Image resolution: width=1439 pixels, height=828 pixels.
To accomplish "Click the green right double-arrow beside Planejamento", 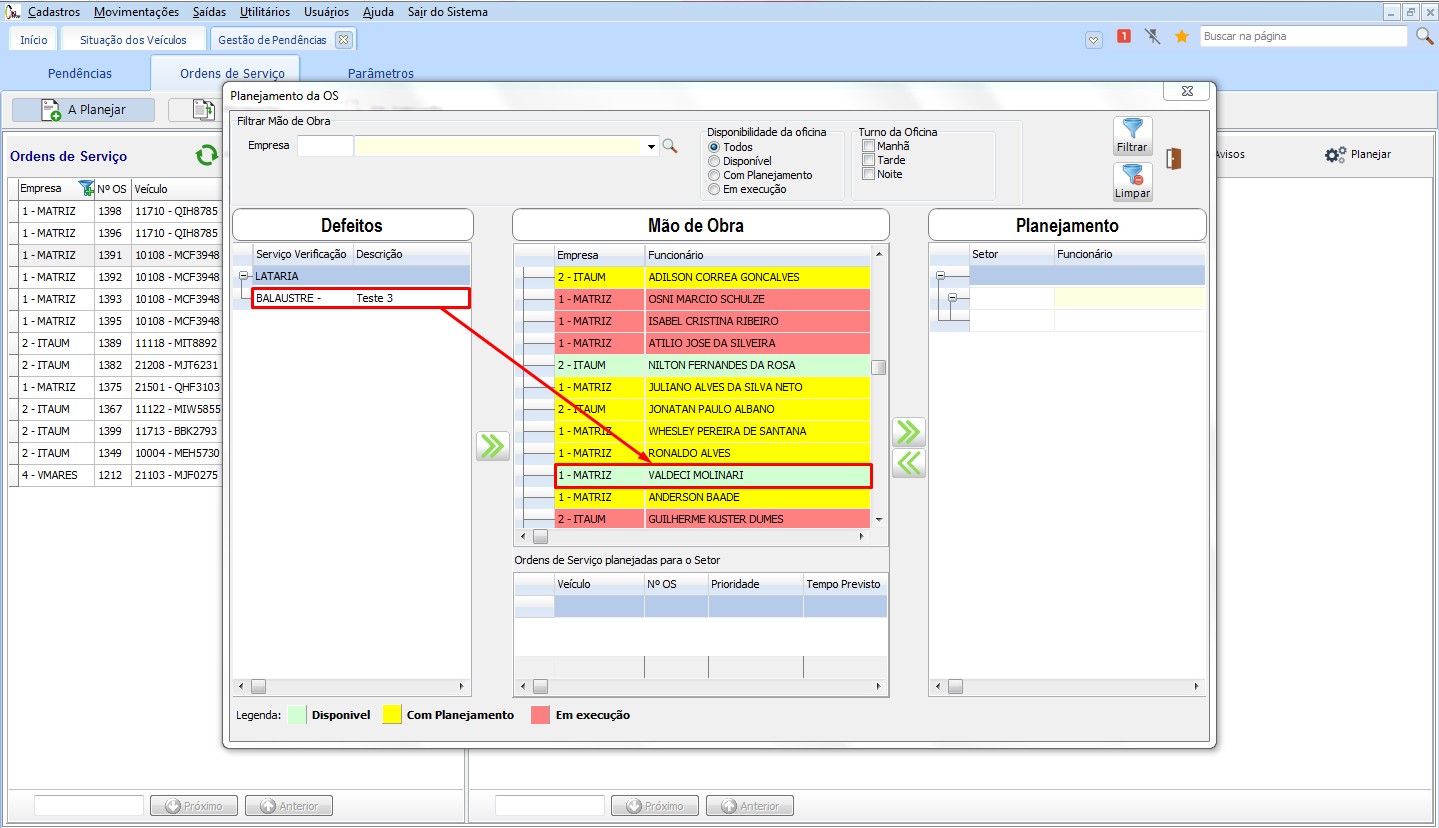I will coord(908,432).
